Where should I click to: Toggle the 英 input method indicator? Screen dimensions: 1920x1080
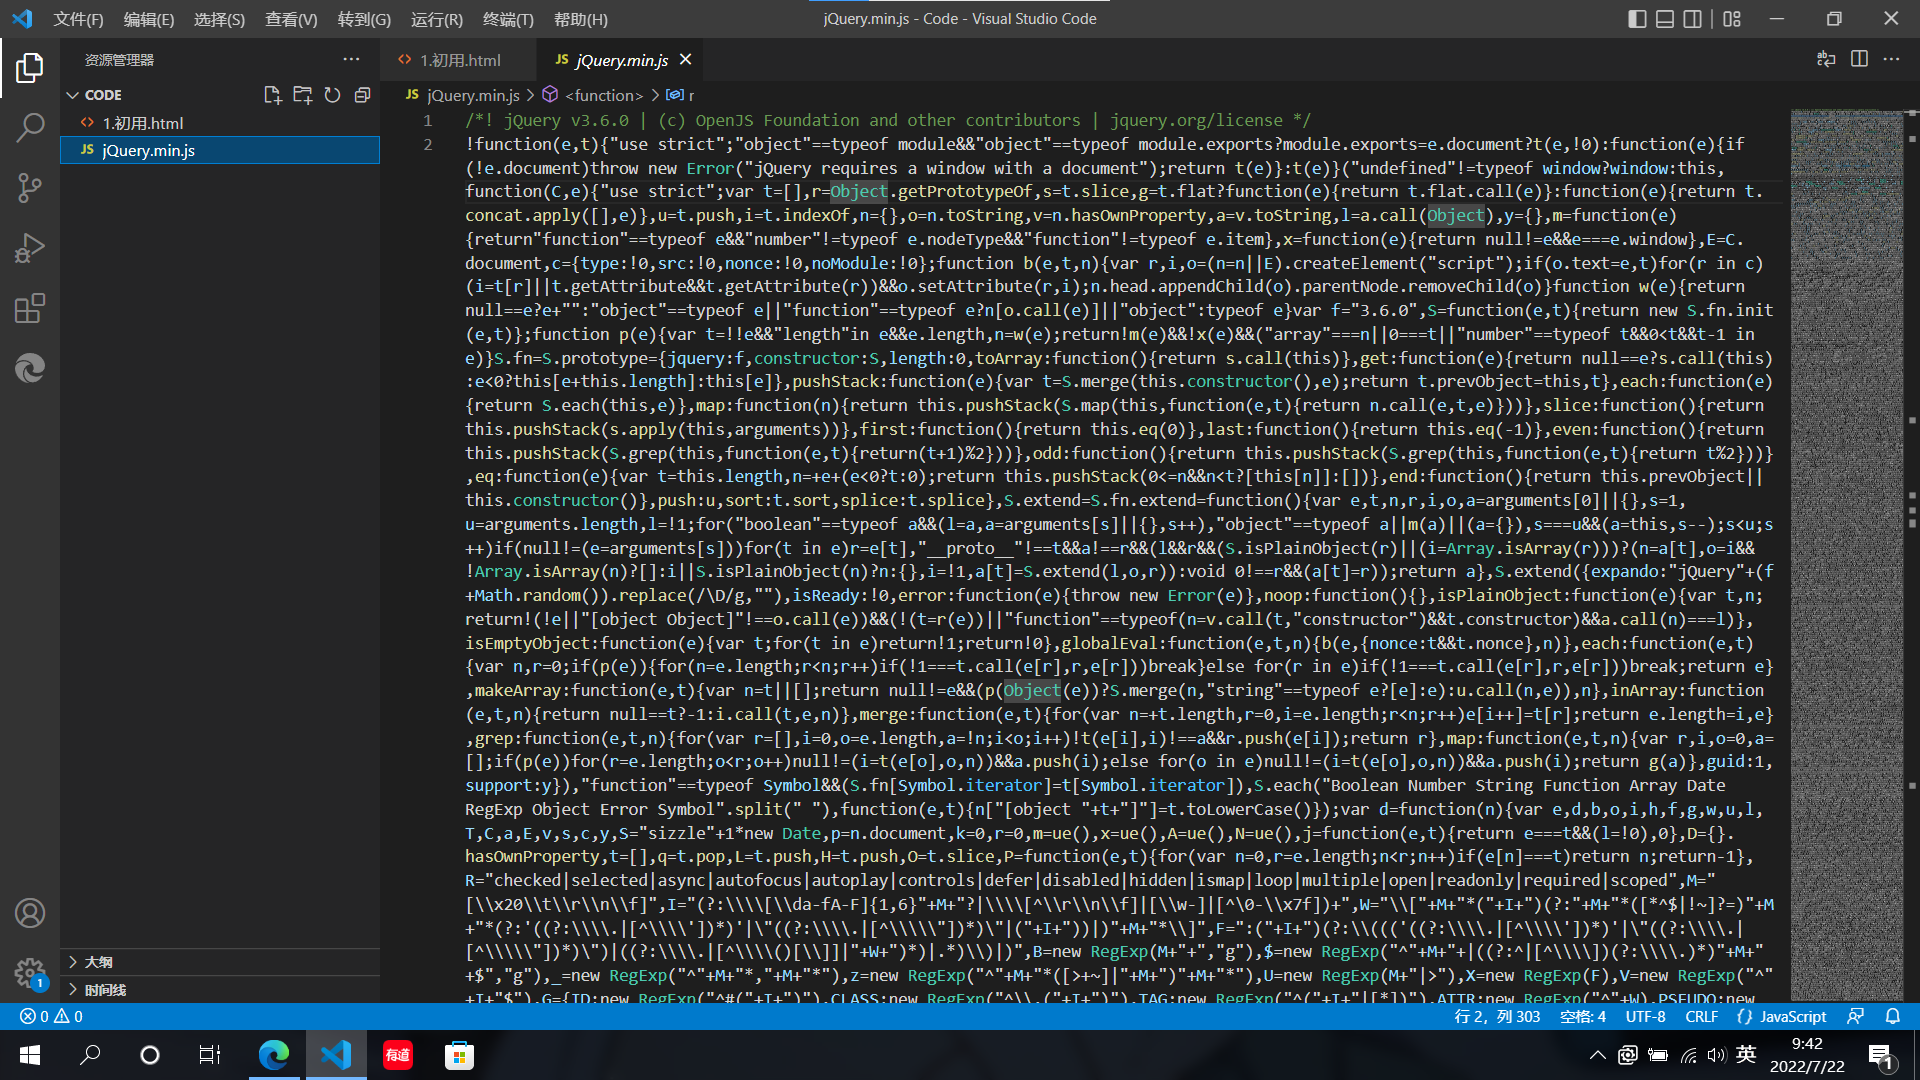(1746, 1055)
